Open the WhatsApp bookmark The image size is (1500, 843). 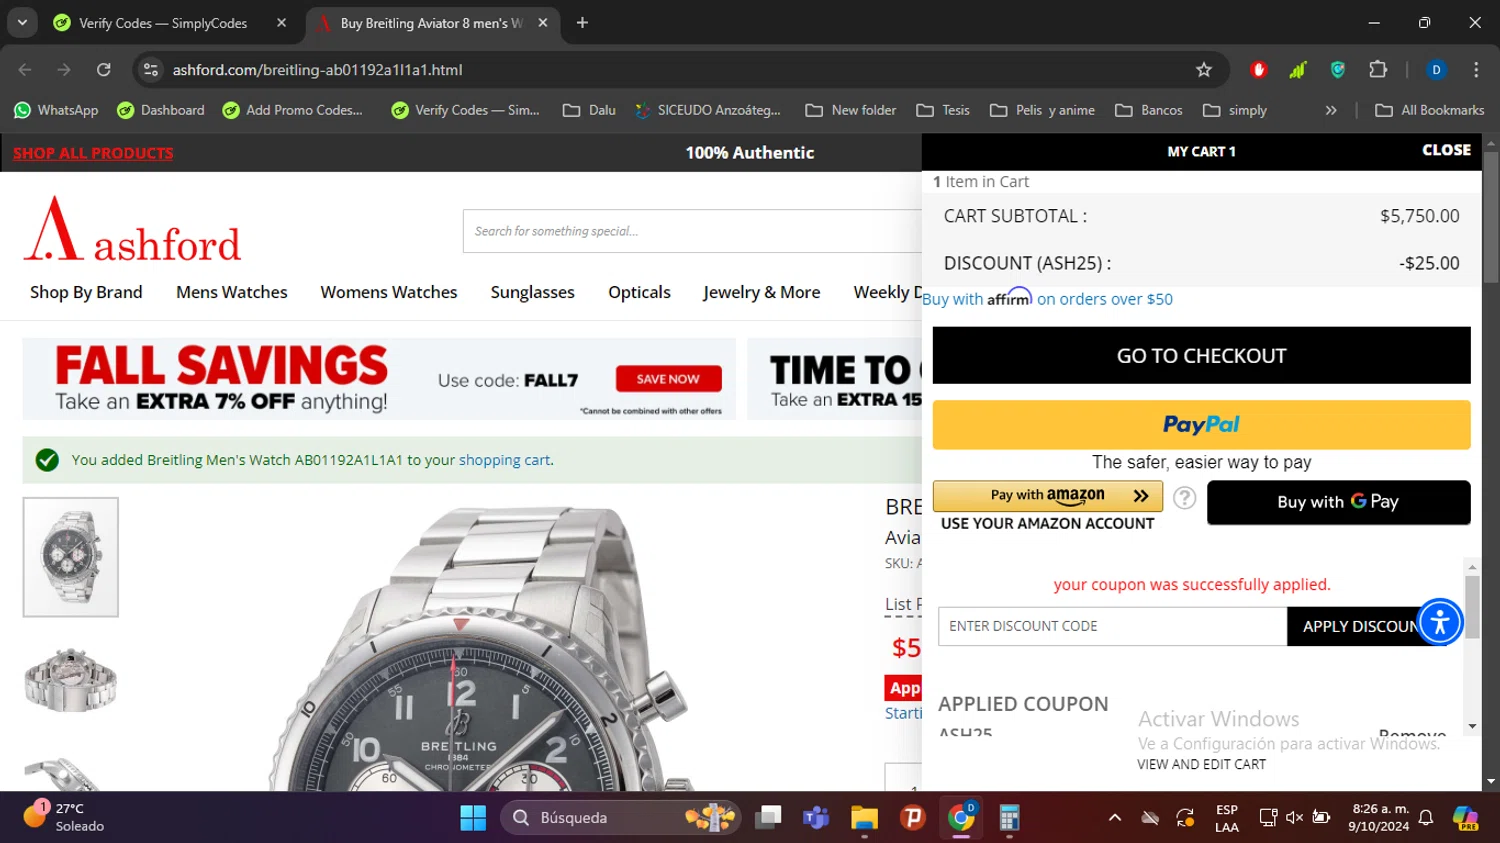coord(56,110)
